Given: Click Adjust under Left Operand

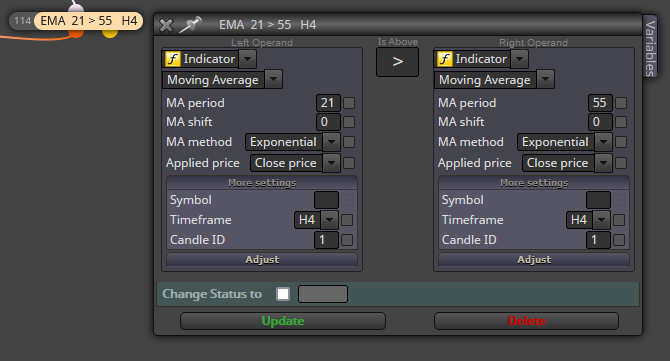Looking at the screenshot, I should (262, 260).
